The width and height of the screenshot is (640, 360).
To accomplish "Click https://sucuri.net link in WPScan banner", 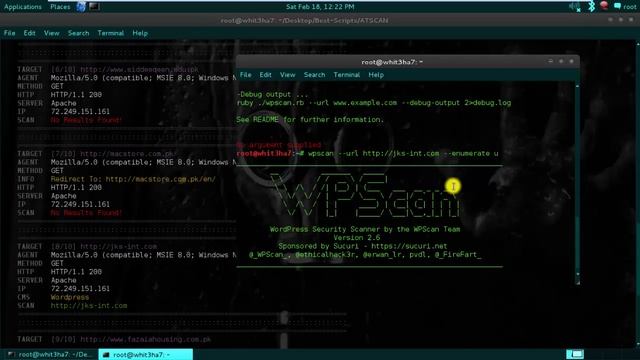I will (x=409, y=246).
